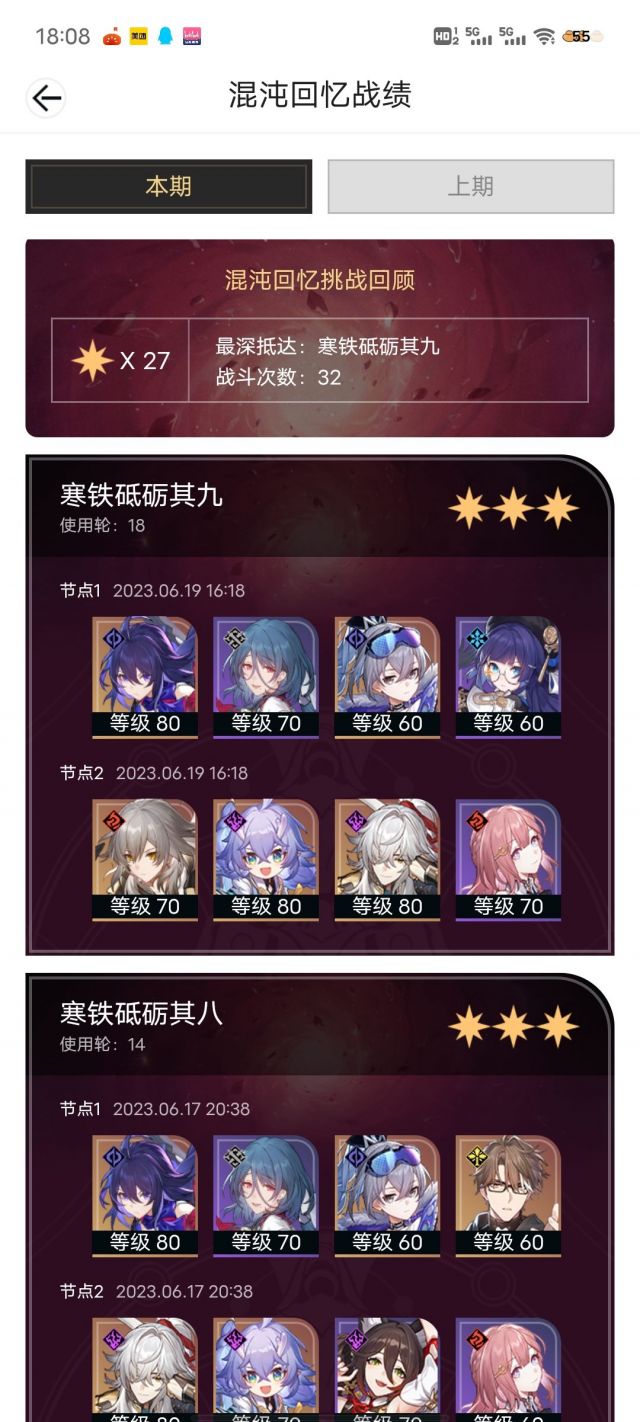The width and height of the screenshot is (640, 1422).
Task: Select the goggles character level 60 in 其九 节点1
Action: click(x=387, y=677)
